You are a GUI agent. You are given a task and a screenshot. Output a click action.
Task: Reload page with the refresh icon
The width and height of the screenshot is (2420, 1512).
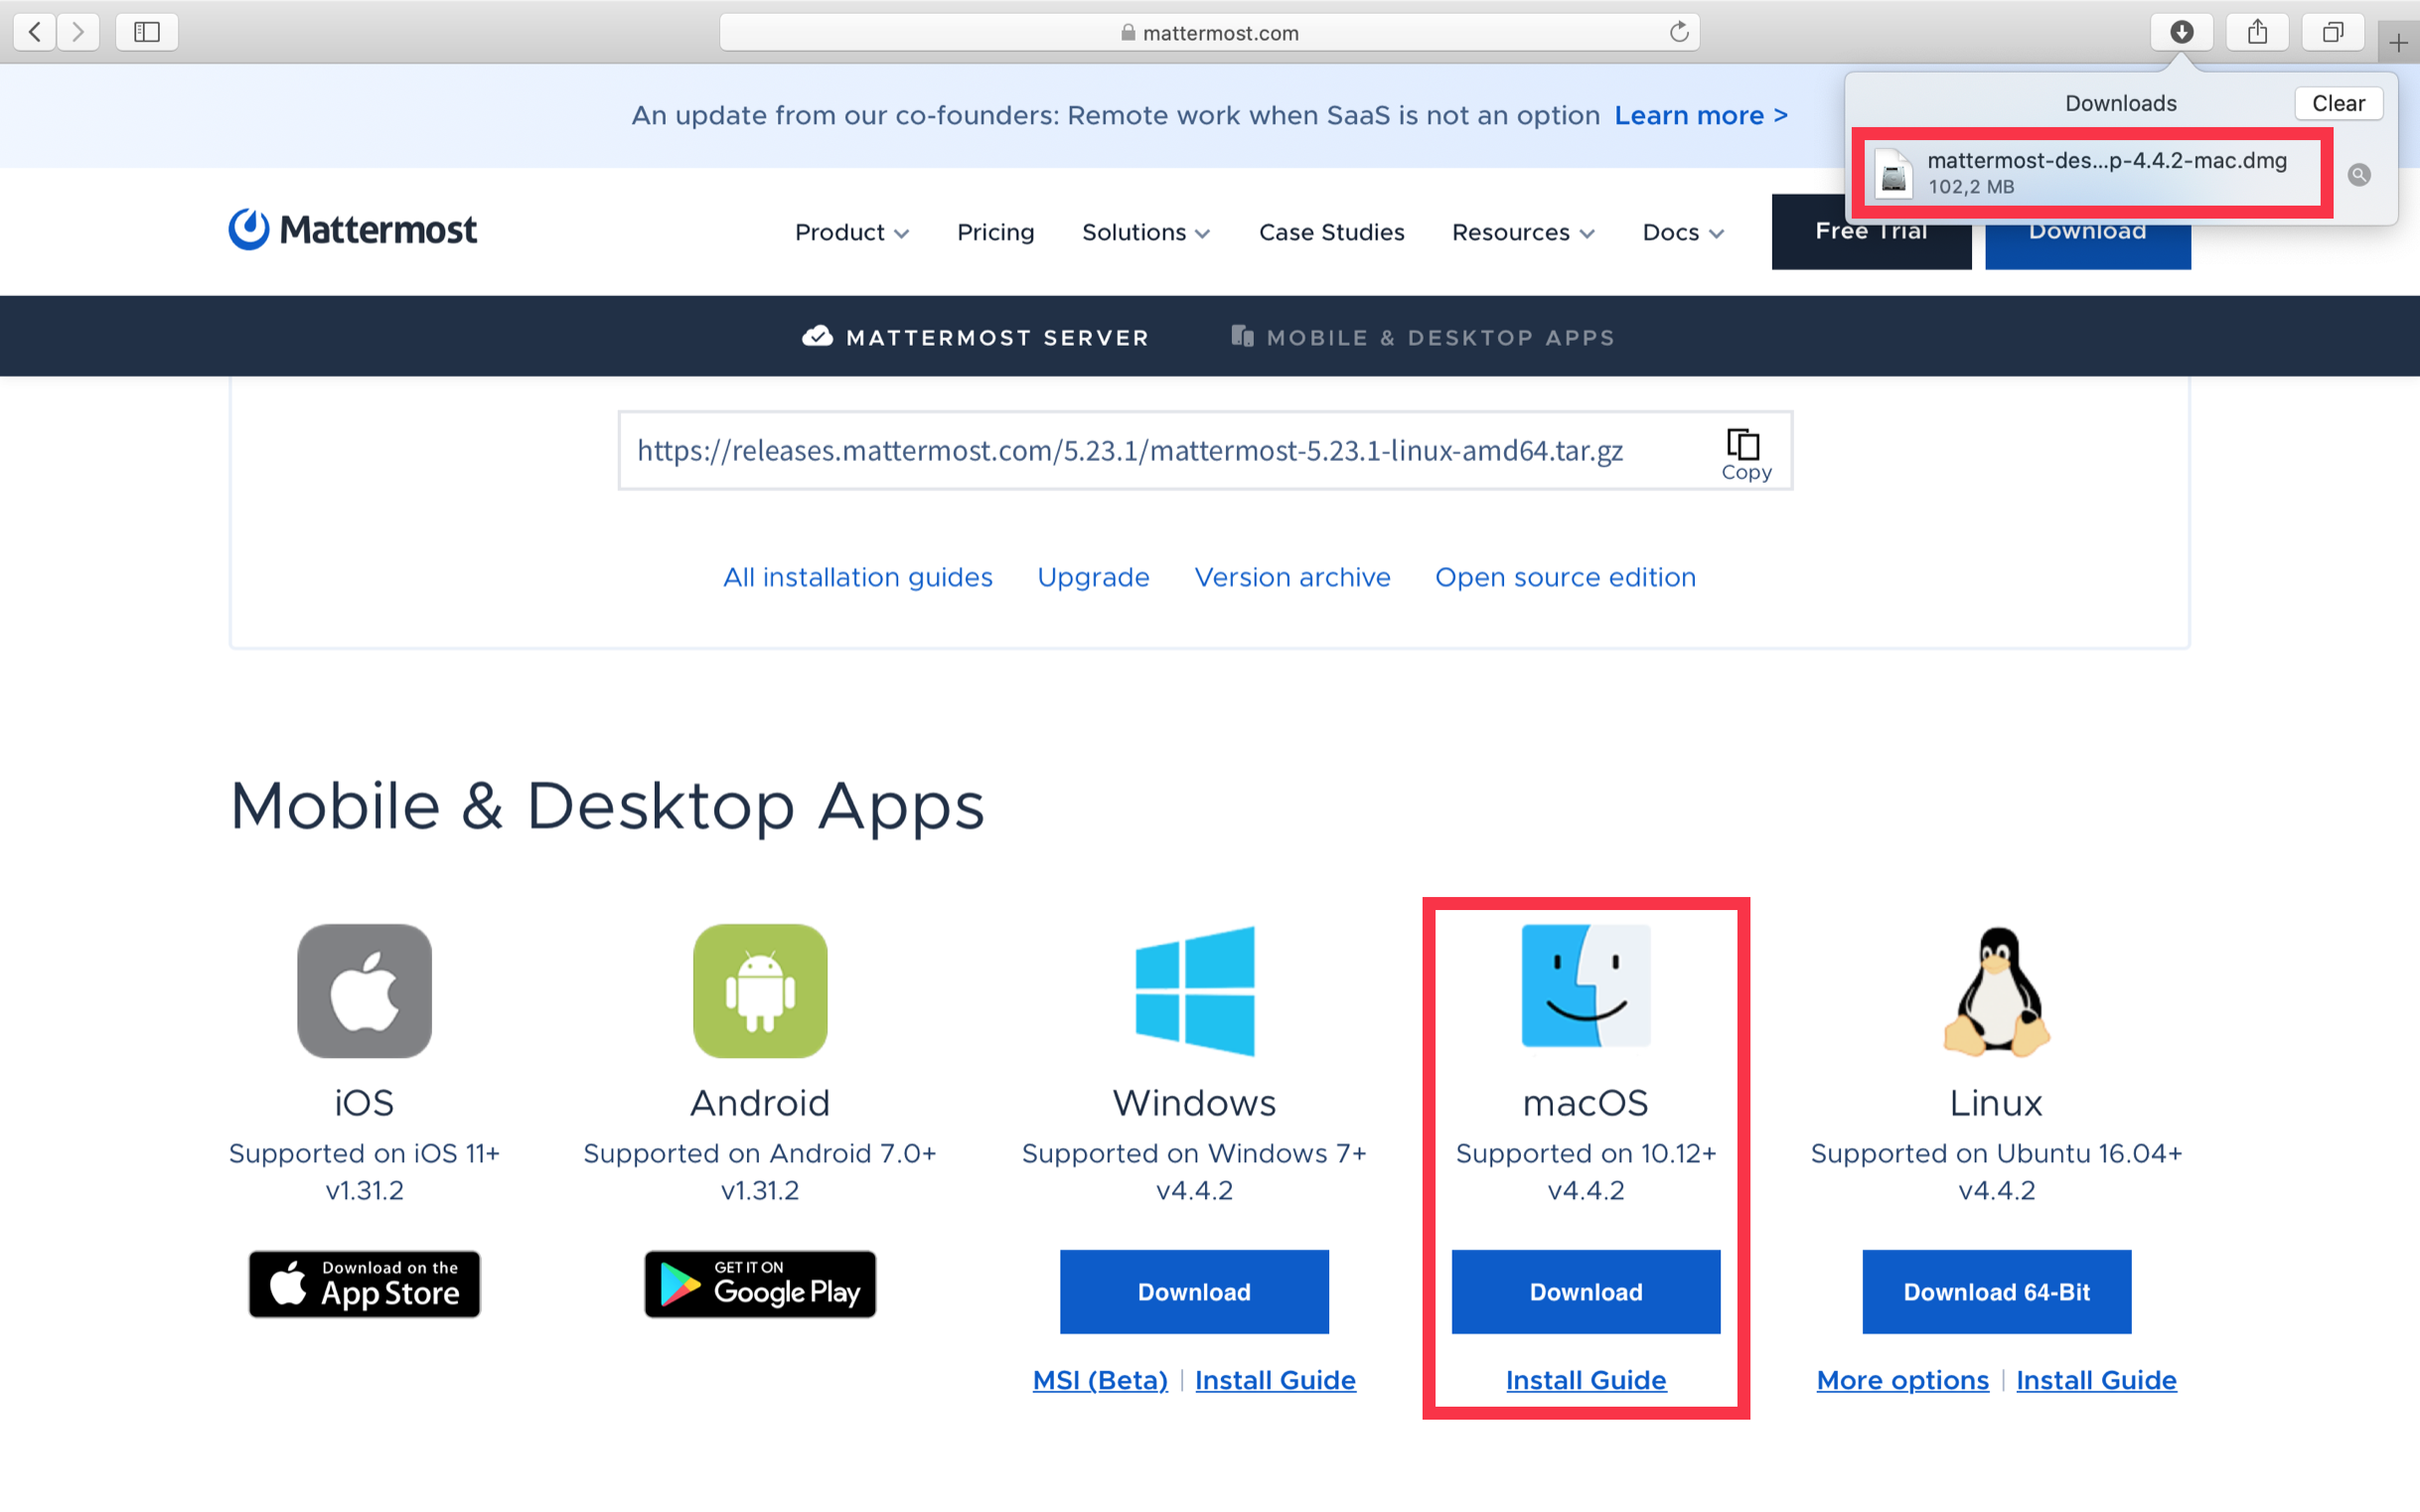coord(1679,32)
